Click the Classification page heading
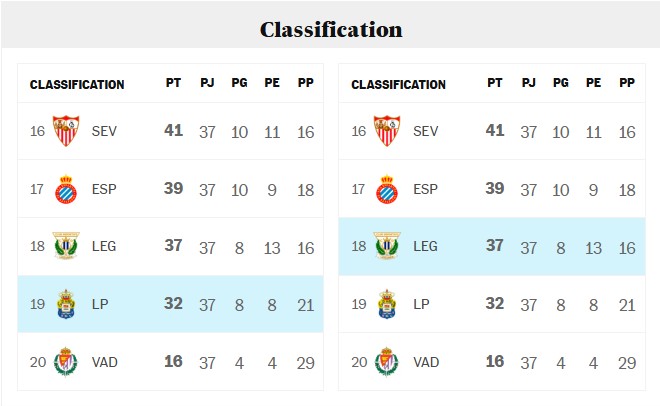This screenshot has height=406, width=660. pos(331,29)
